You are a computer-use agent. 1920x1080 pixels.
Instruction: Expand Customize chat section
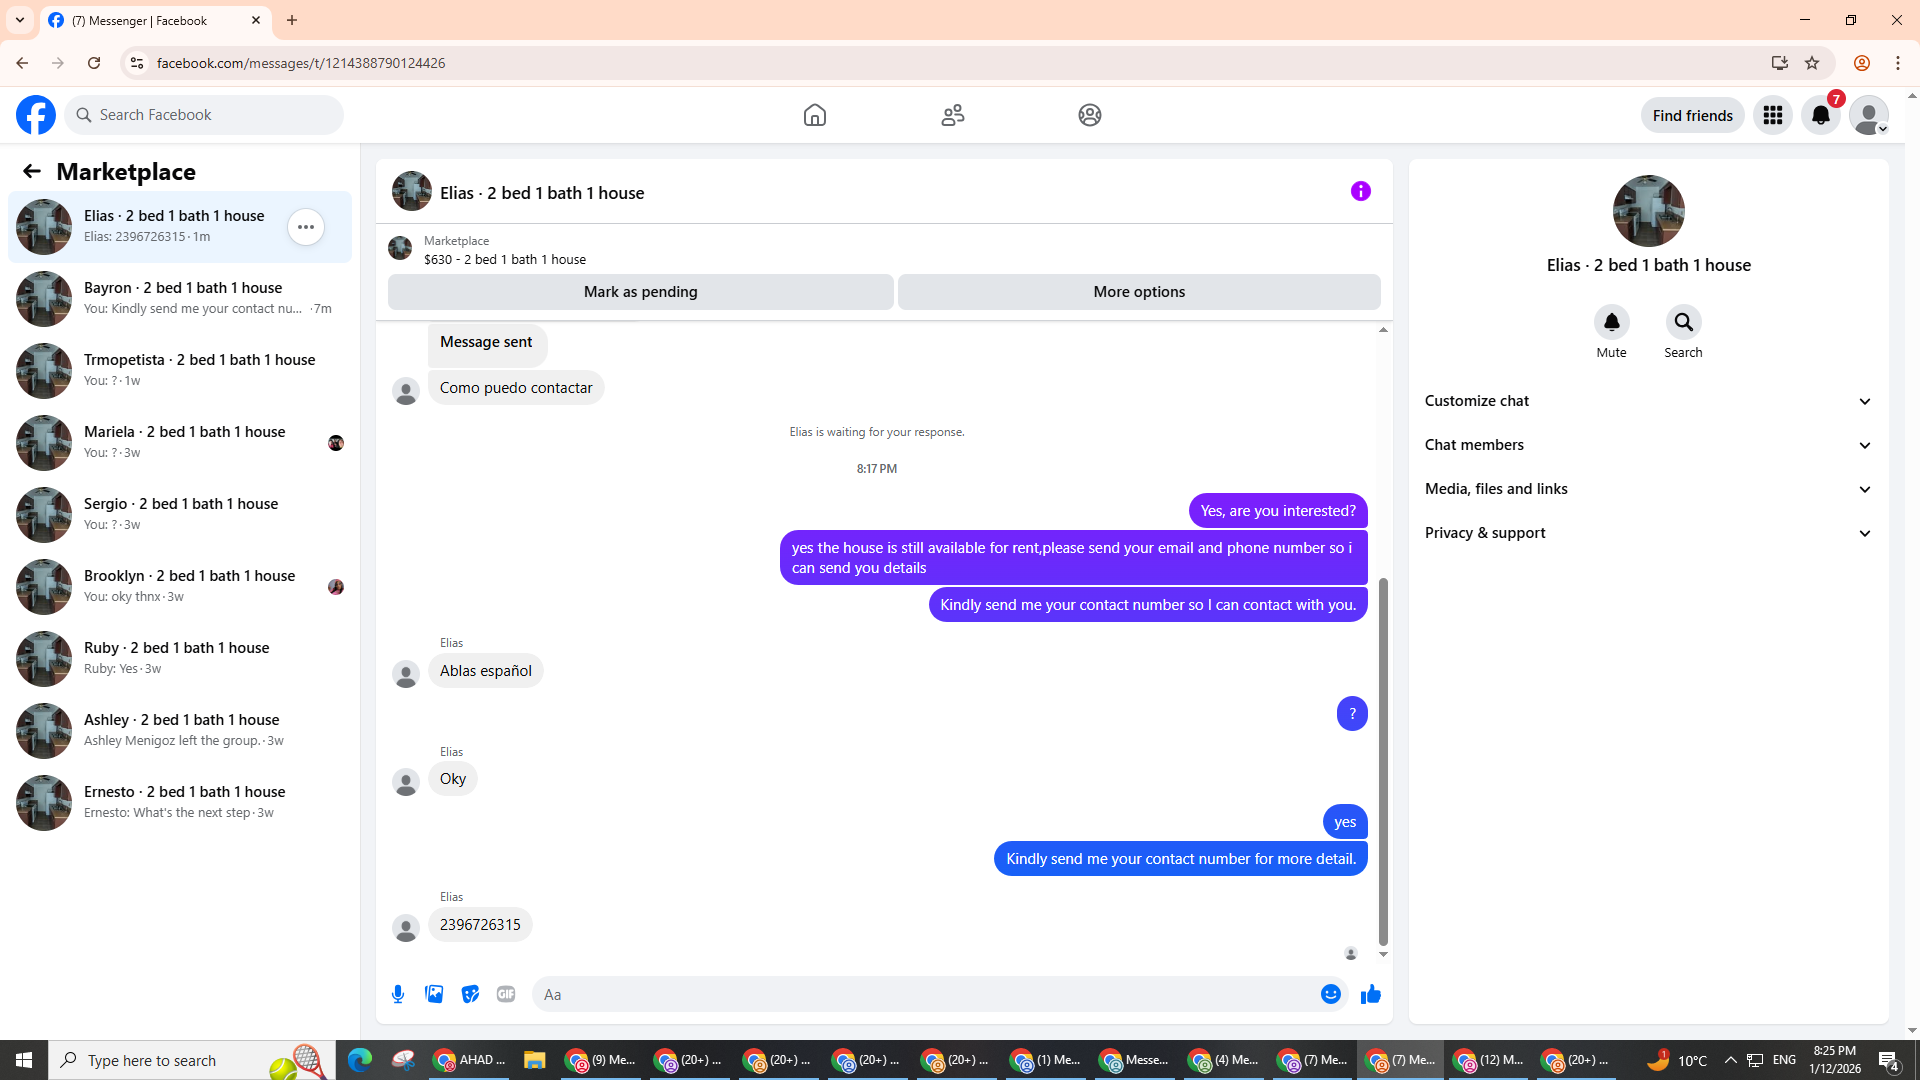1647,401
